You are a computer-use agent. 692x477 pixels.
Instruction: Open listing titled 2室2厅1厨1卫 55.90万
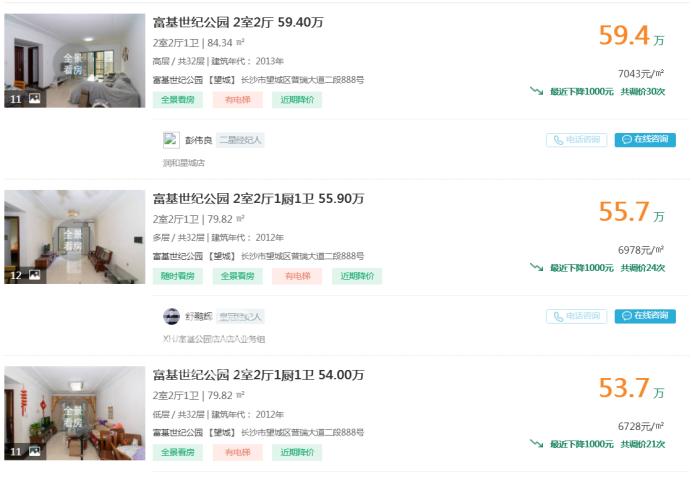pos(258,198)
